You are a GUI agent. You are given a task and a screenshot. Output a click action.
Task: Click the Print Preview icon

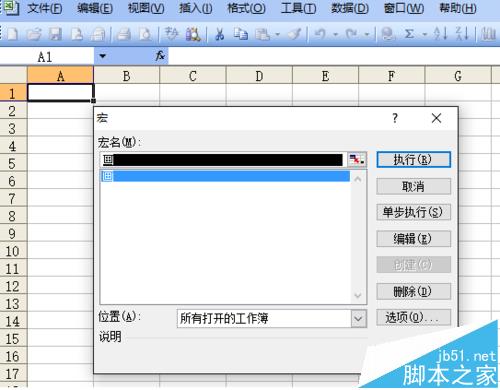tap(145, 34)
